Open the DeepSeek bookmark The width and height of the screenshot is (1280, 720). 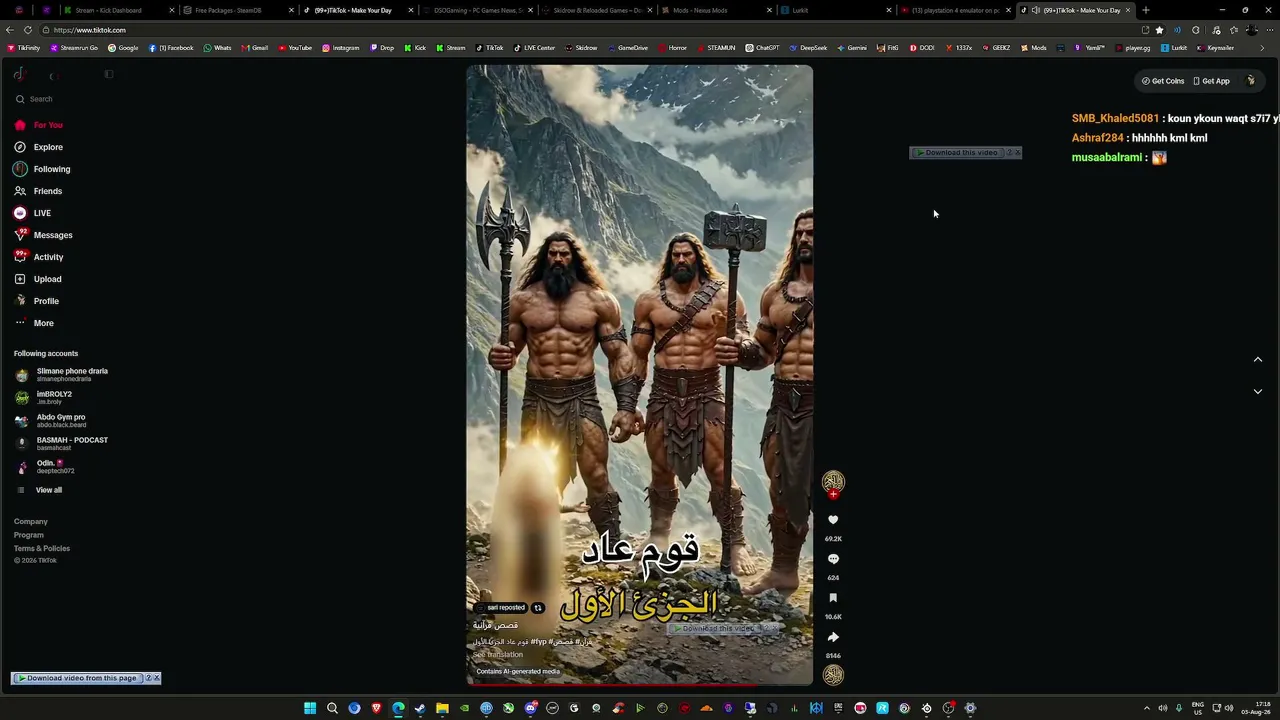(x=808, y=48)
